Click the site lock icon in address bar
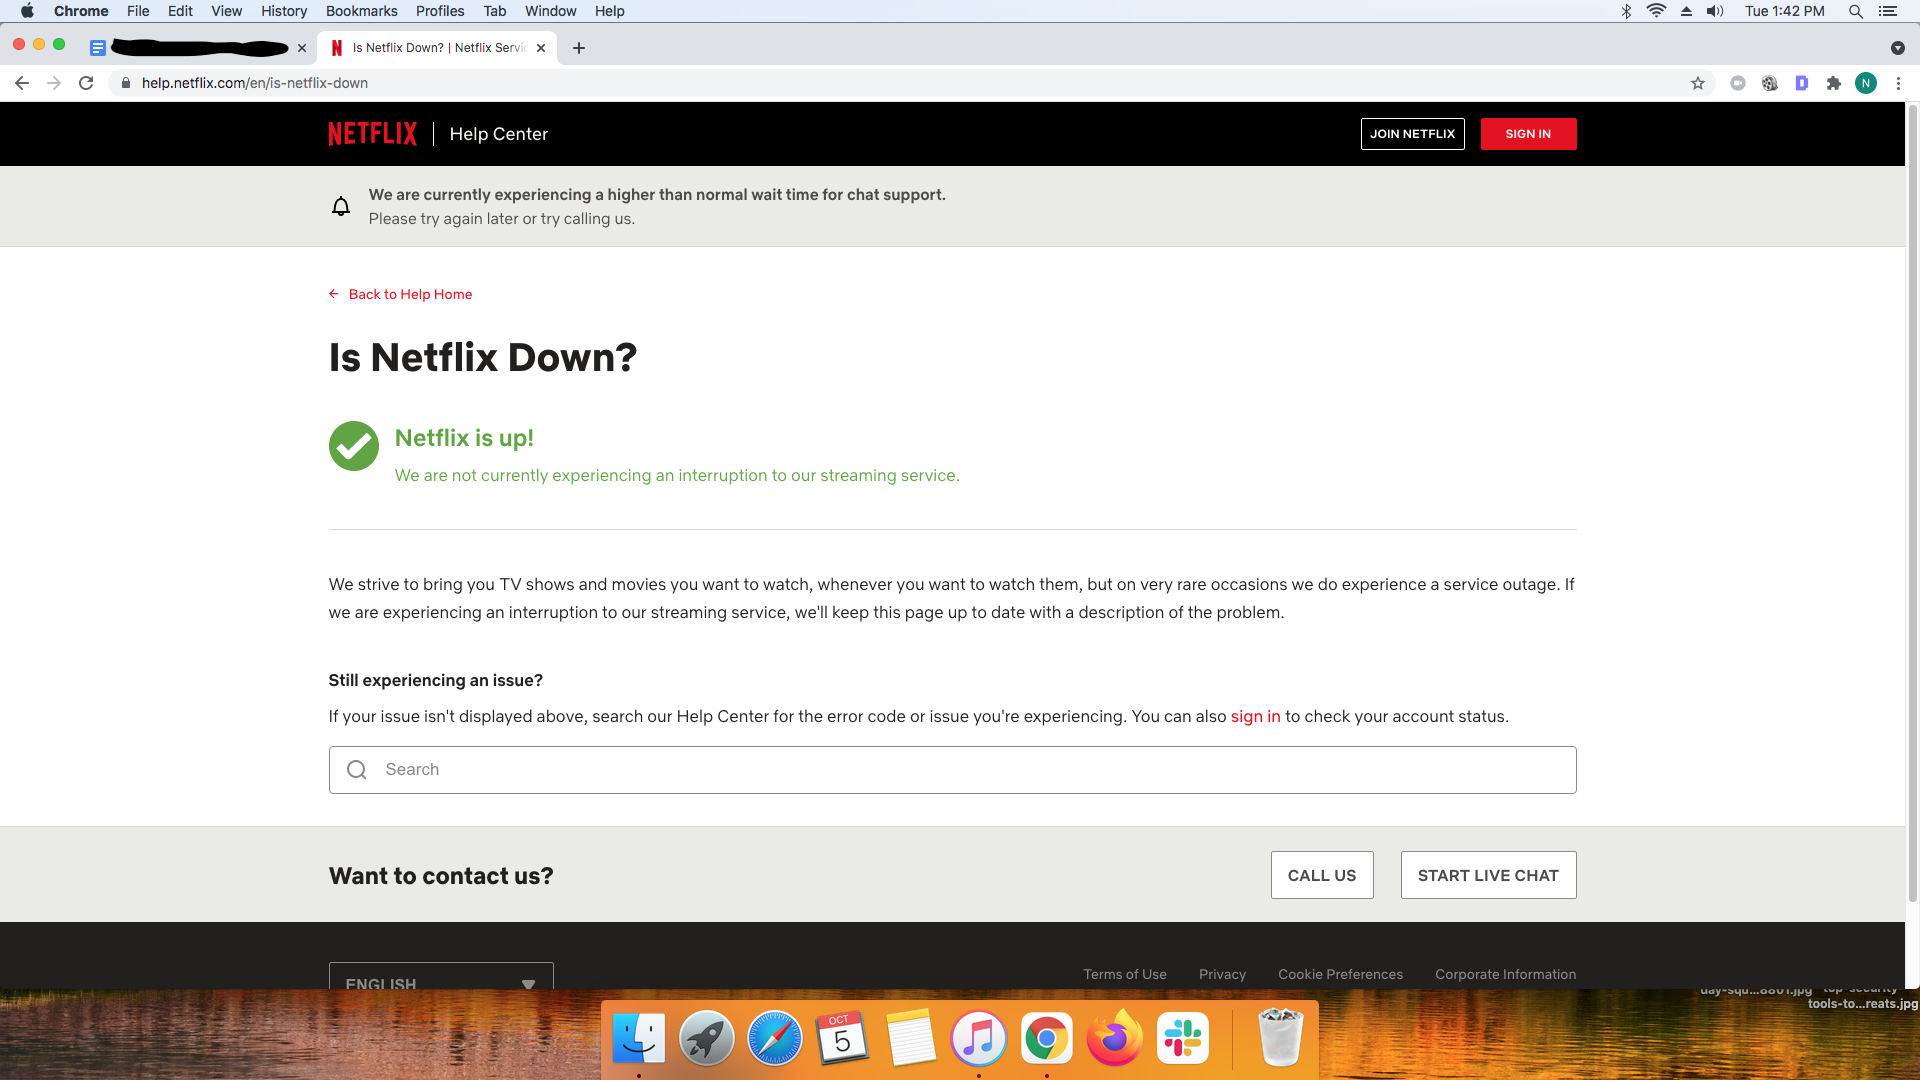Screen dimensions: 1920x1080 pos(126,83)
